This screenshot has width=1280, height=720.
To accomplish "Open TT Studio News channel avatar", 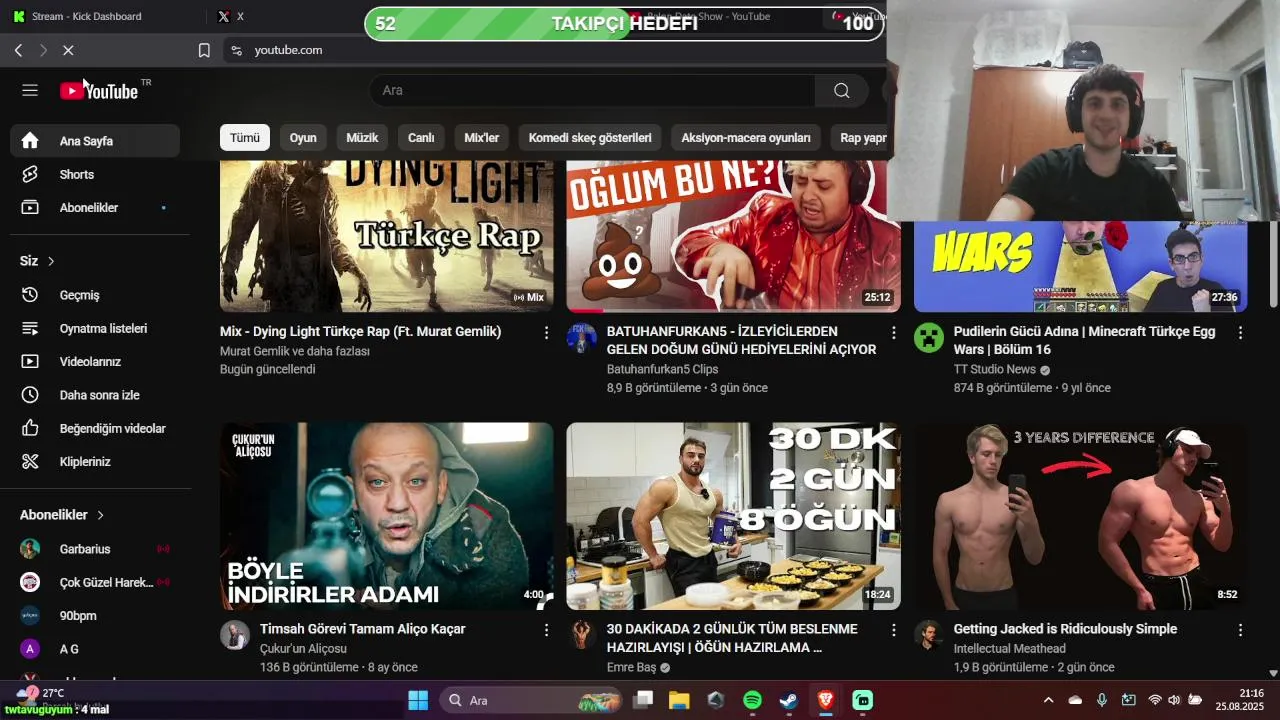I will [x=928, y=338].
